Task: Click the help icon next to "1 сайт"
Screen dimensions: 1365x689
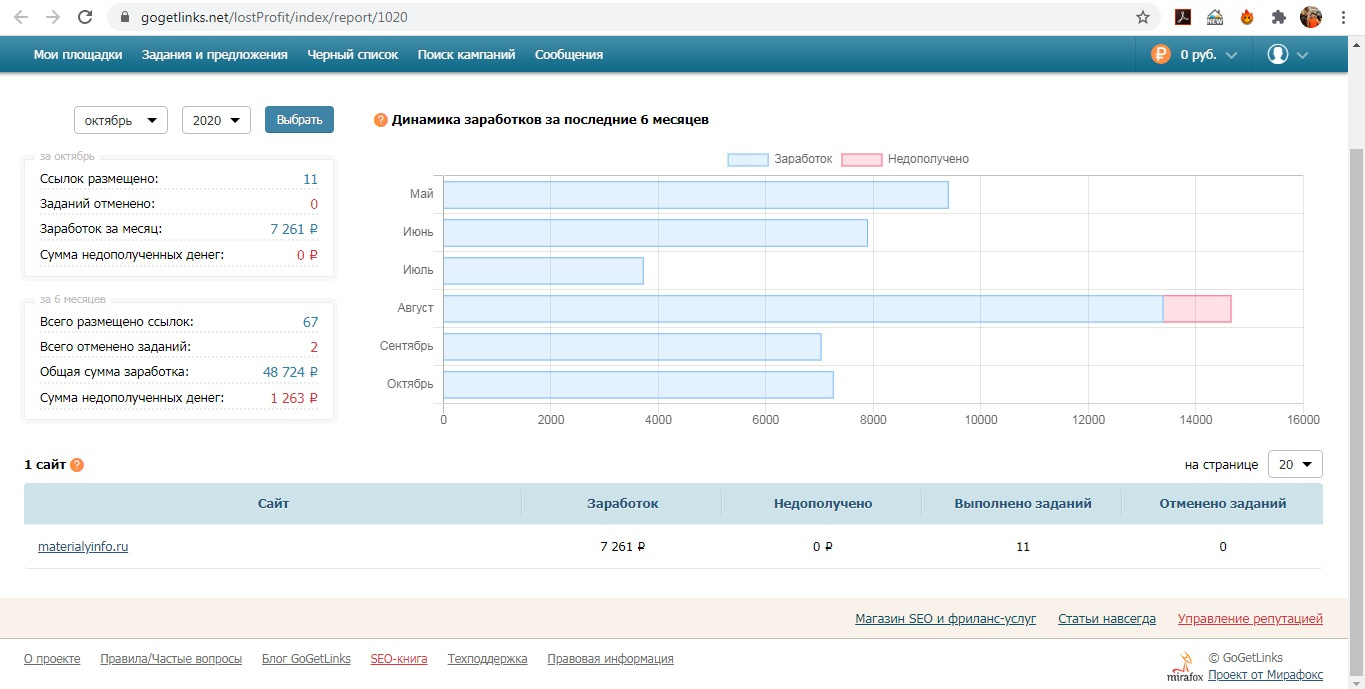Action: (77, 465)
